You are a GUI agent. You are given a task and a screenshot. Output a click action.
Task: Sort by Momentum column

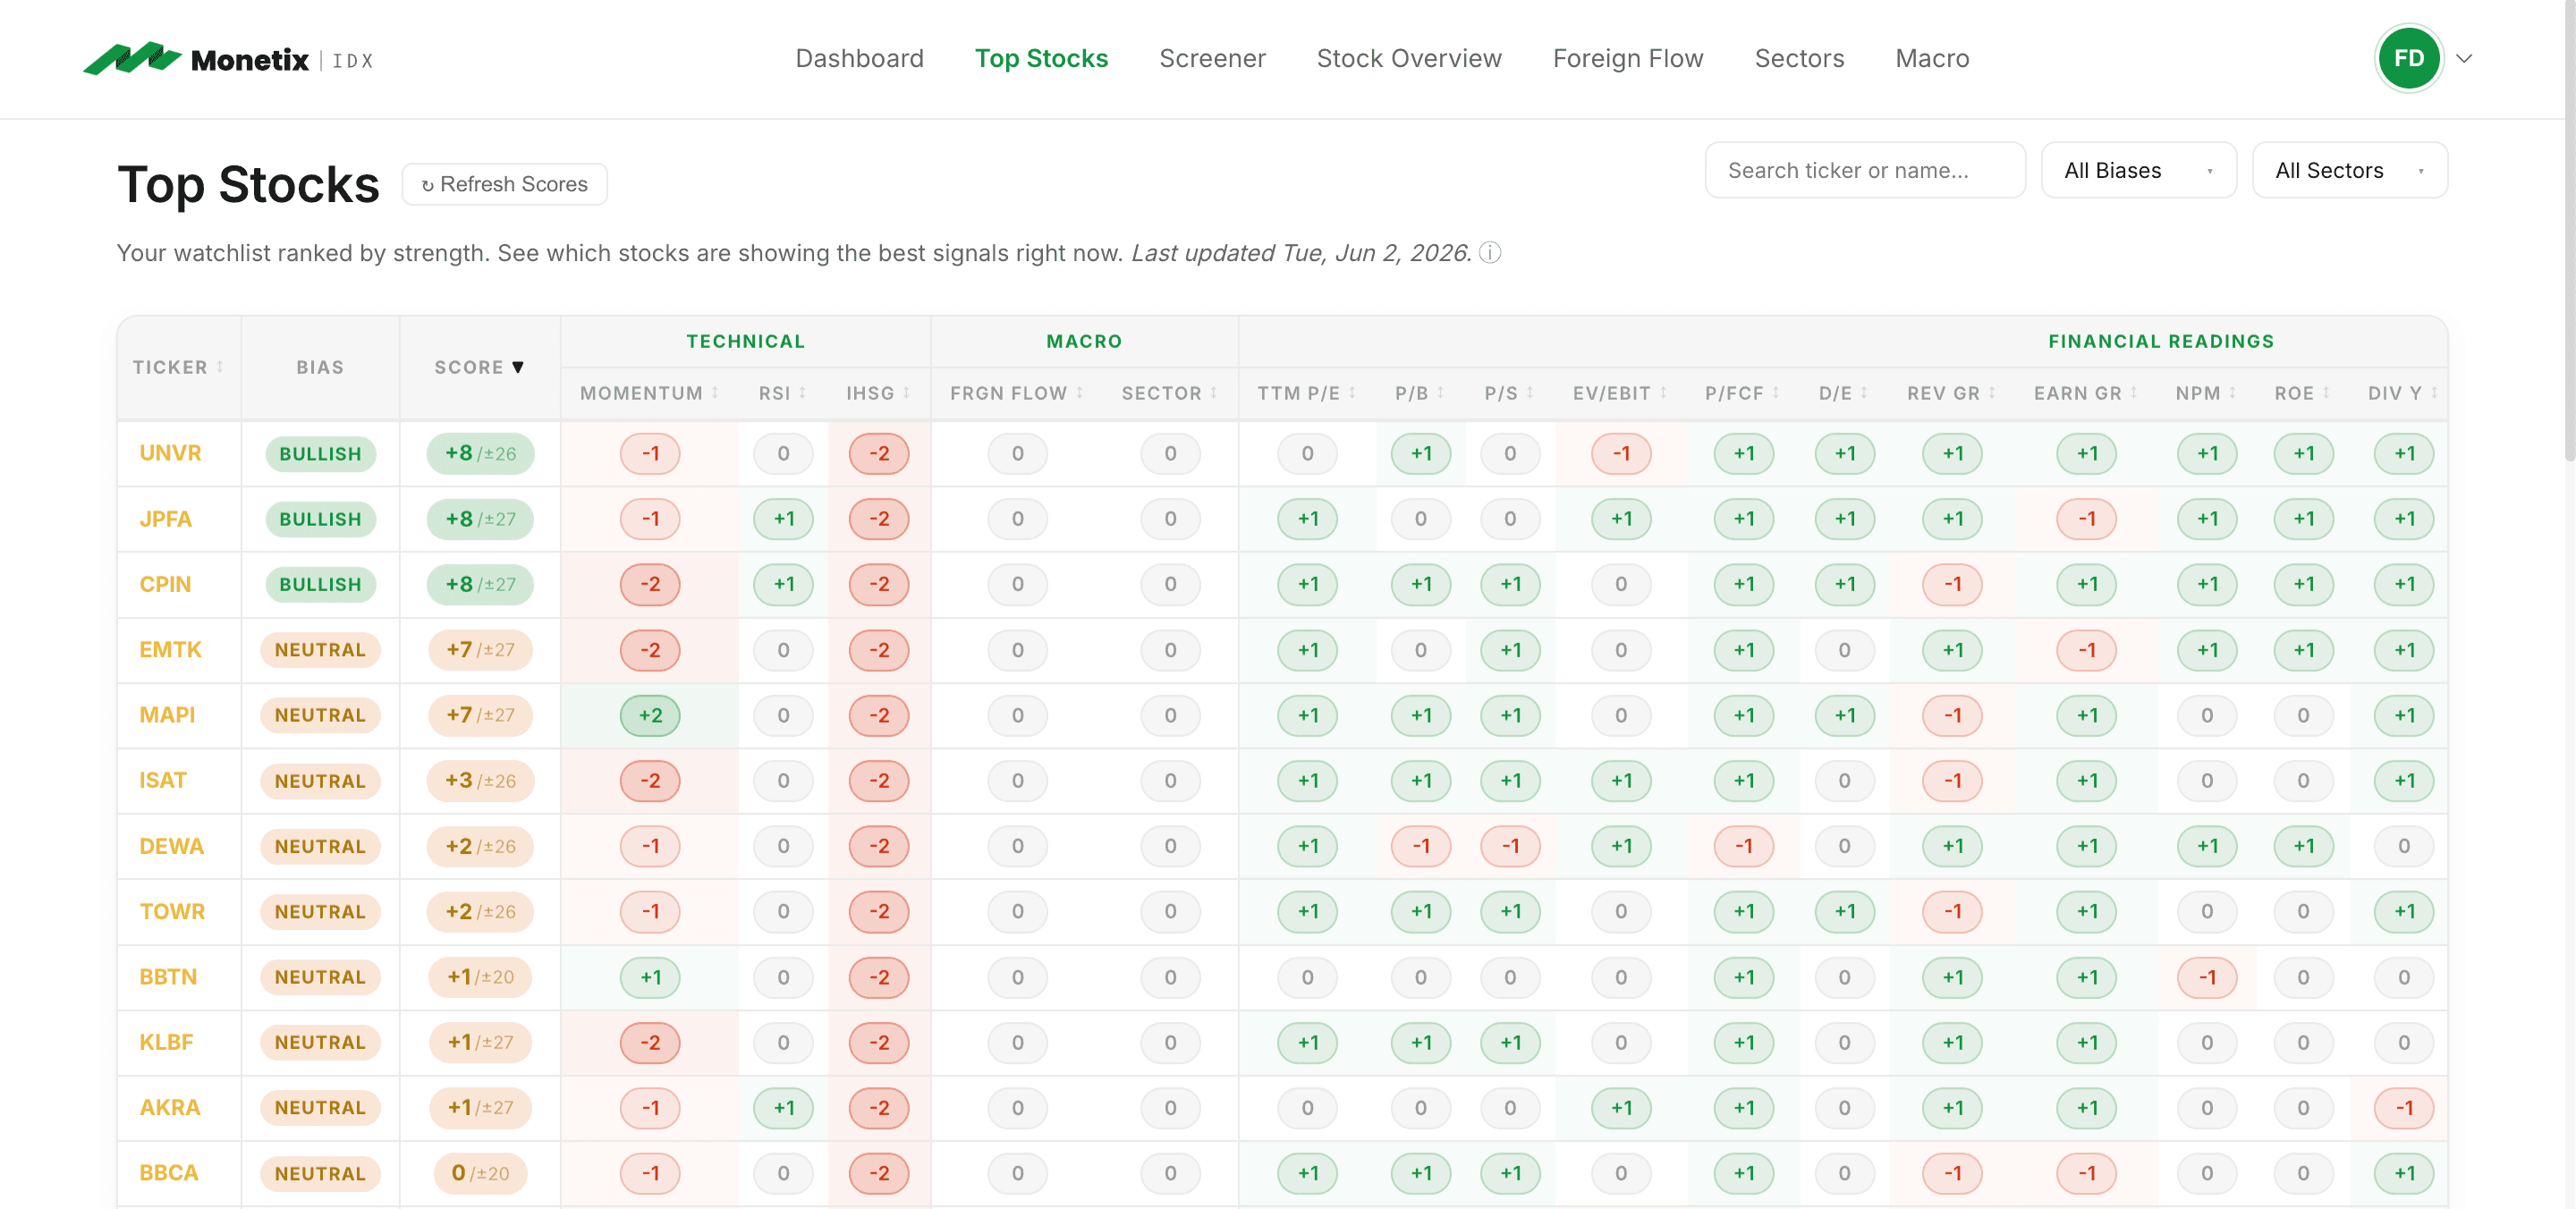pos(649,393)
